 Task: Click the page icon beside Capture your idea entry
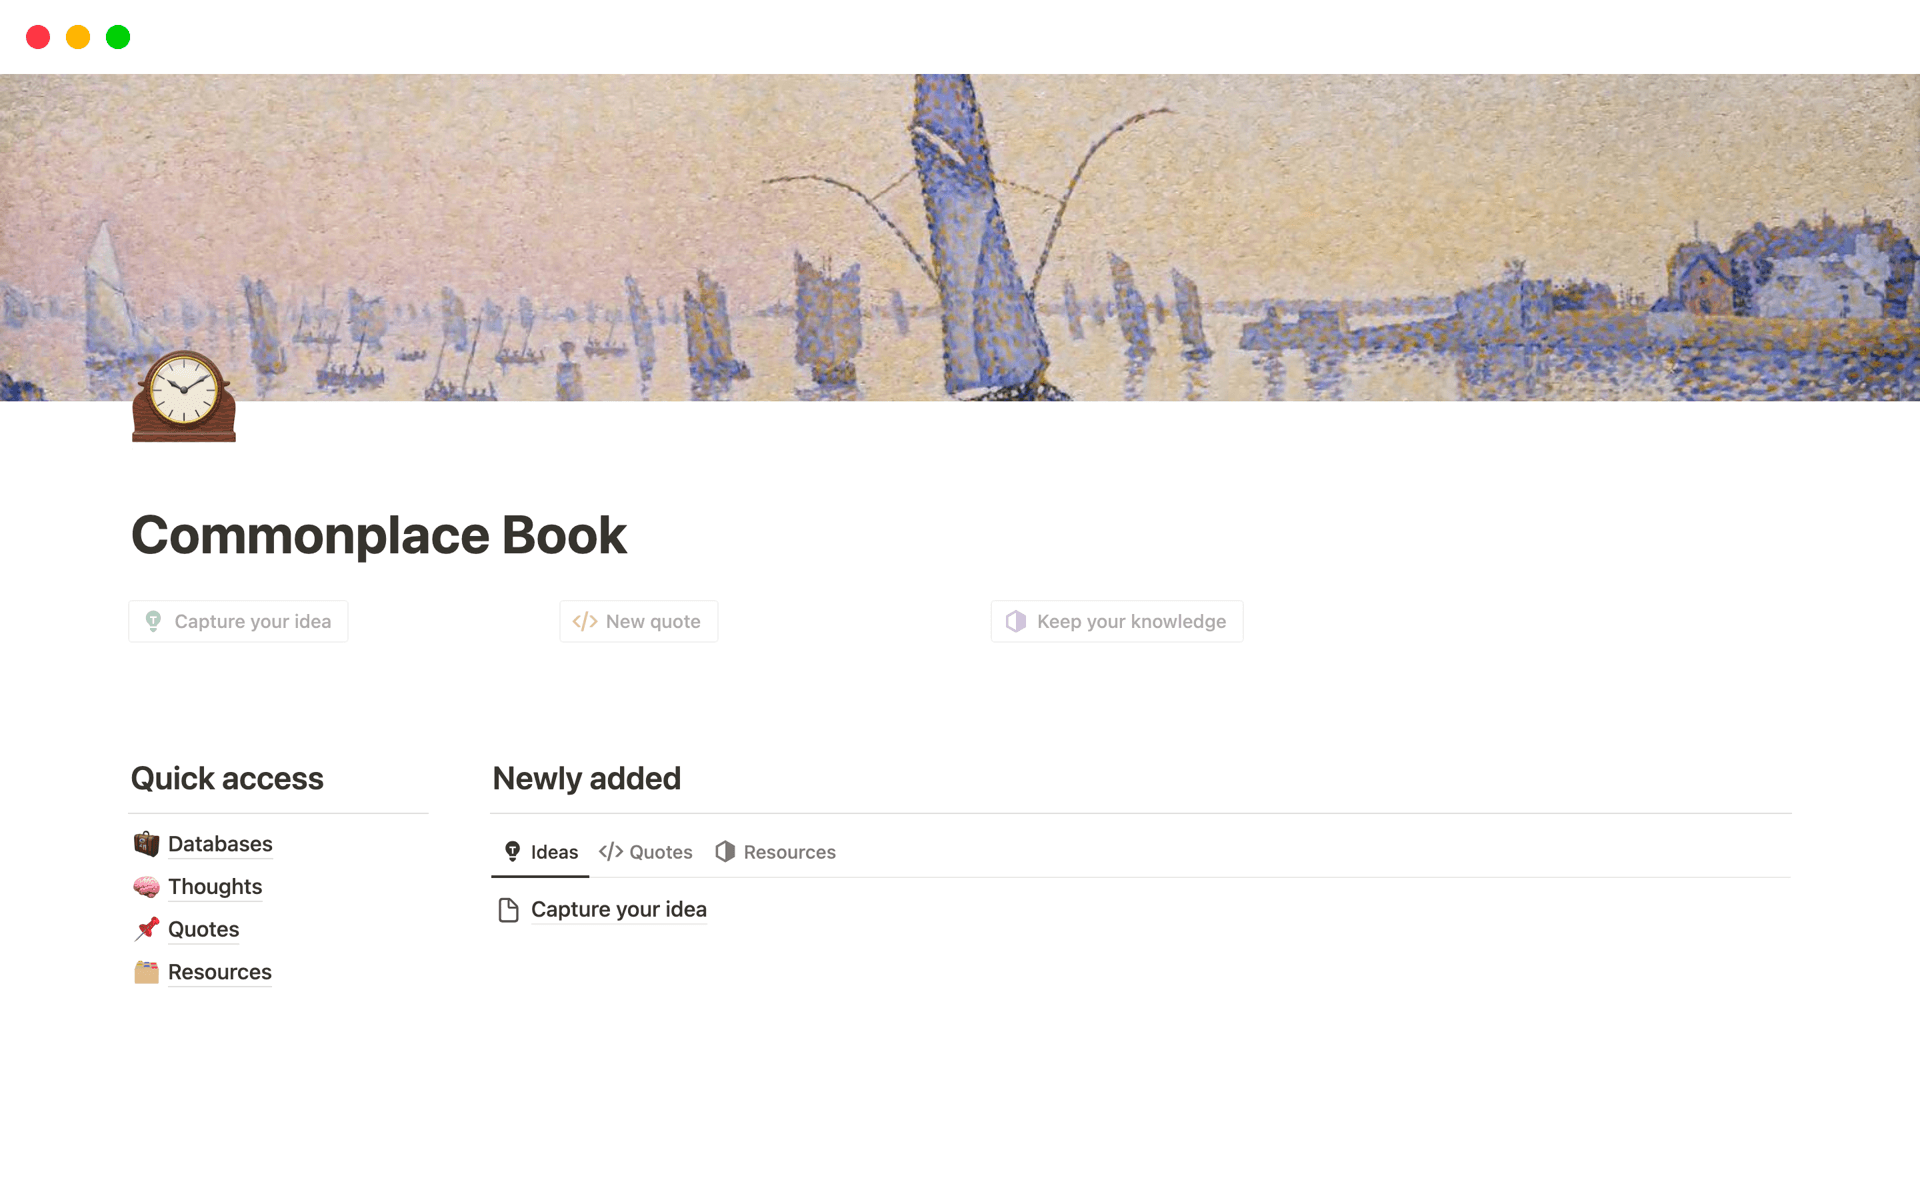pos(508,909)
